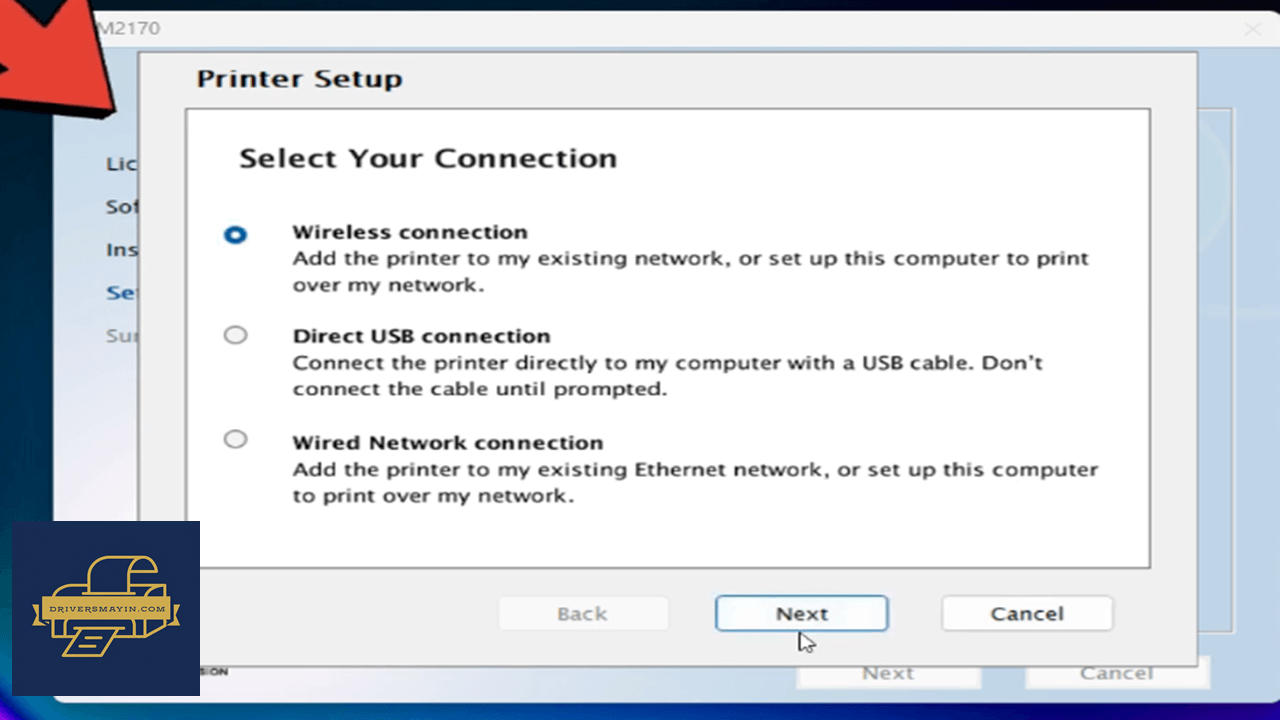Click the Next button
1280x720 pixels.
pos(802,614)
